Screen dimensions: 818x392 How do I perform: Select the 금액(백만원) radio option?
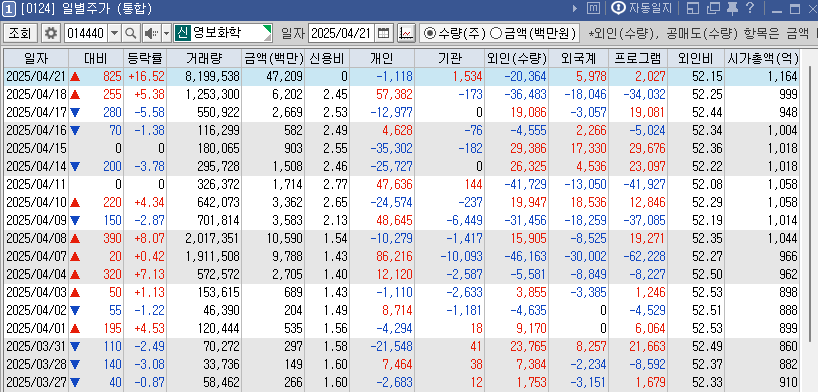[x=533, y=33]
